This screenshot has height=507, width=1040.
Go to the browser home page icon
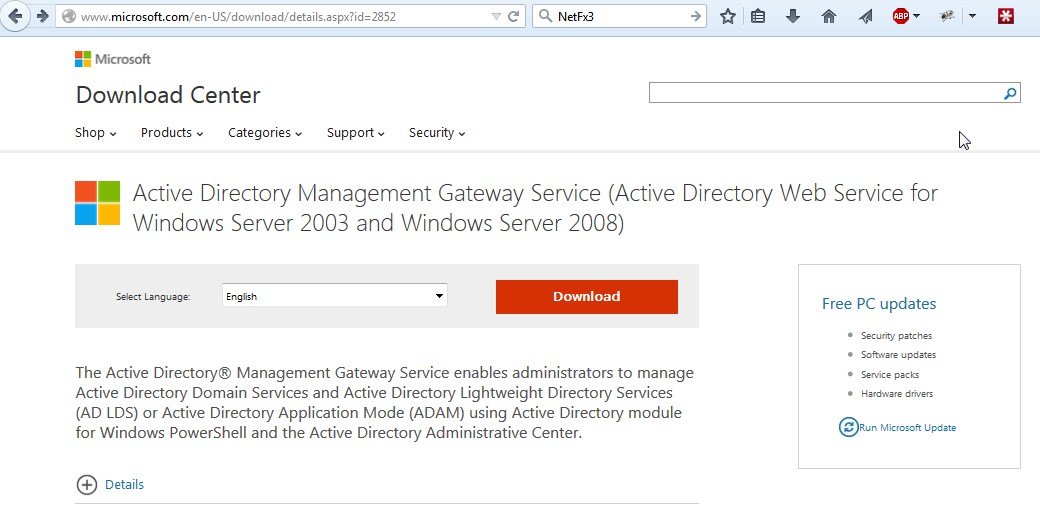(x=828, y=16)
